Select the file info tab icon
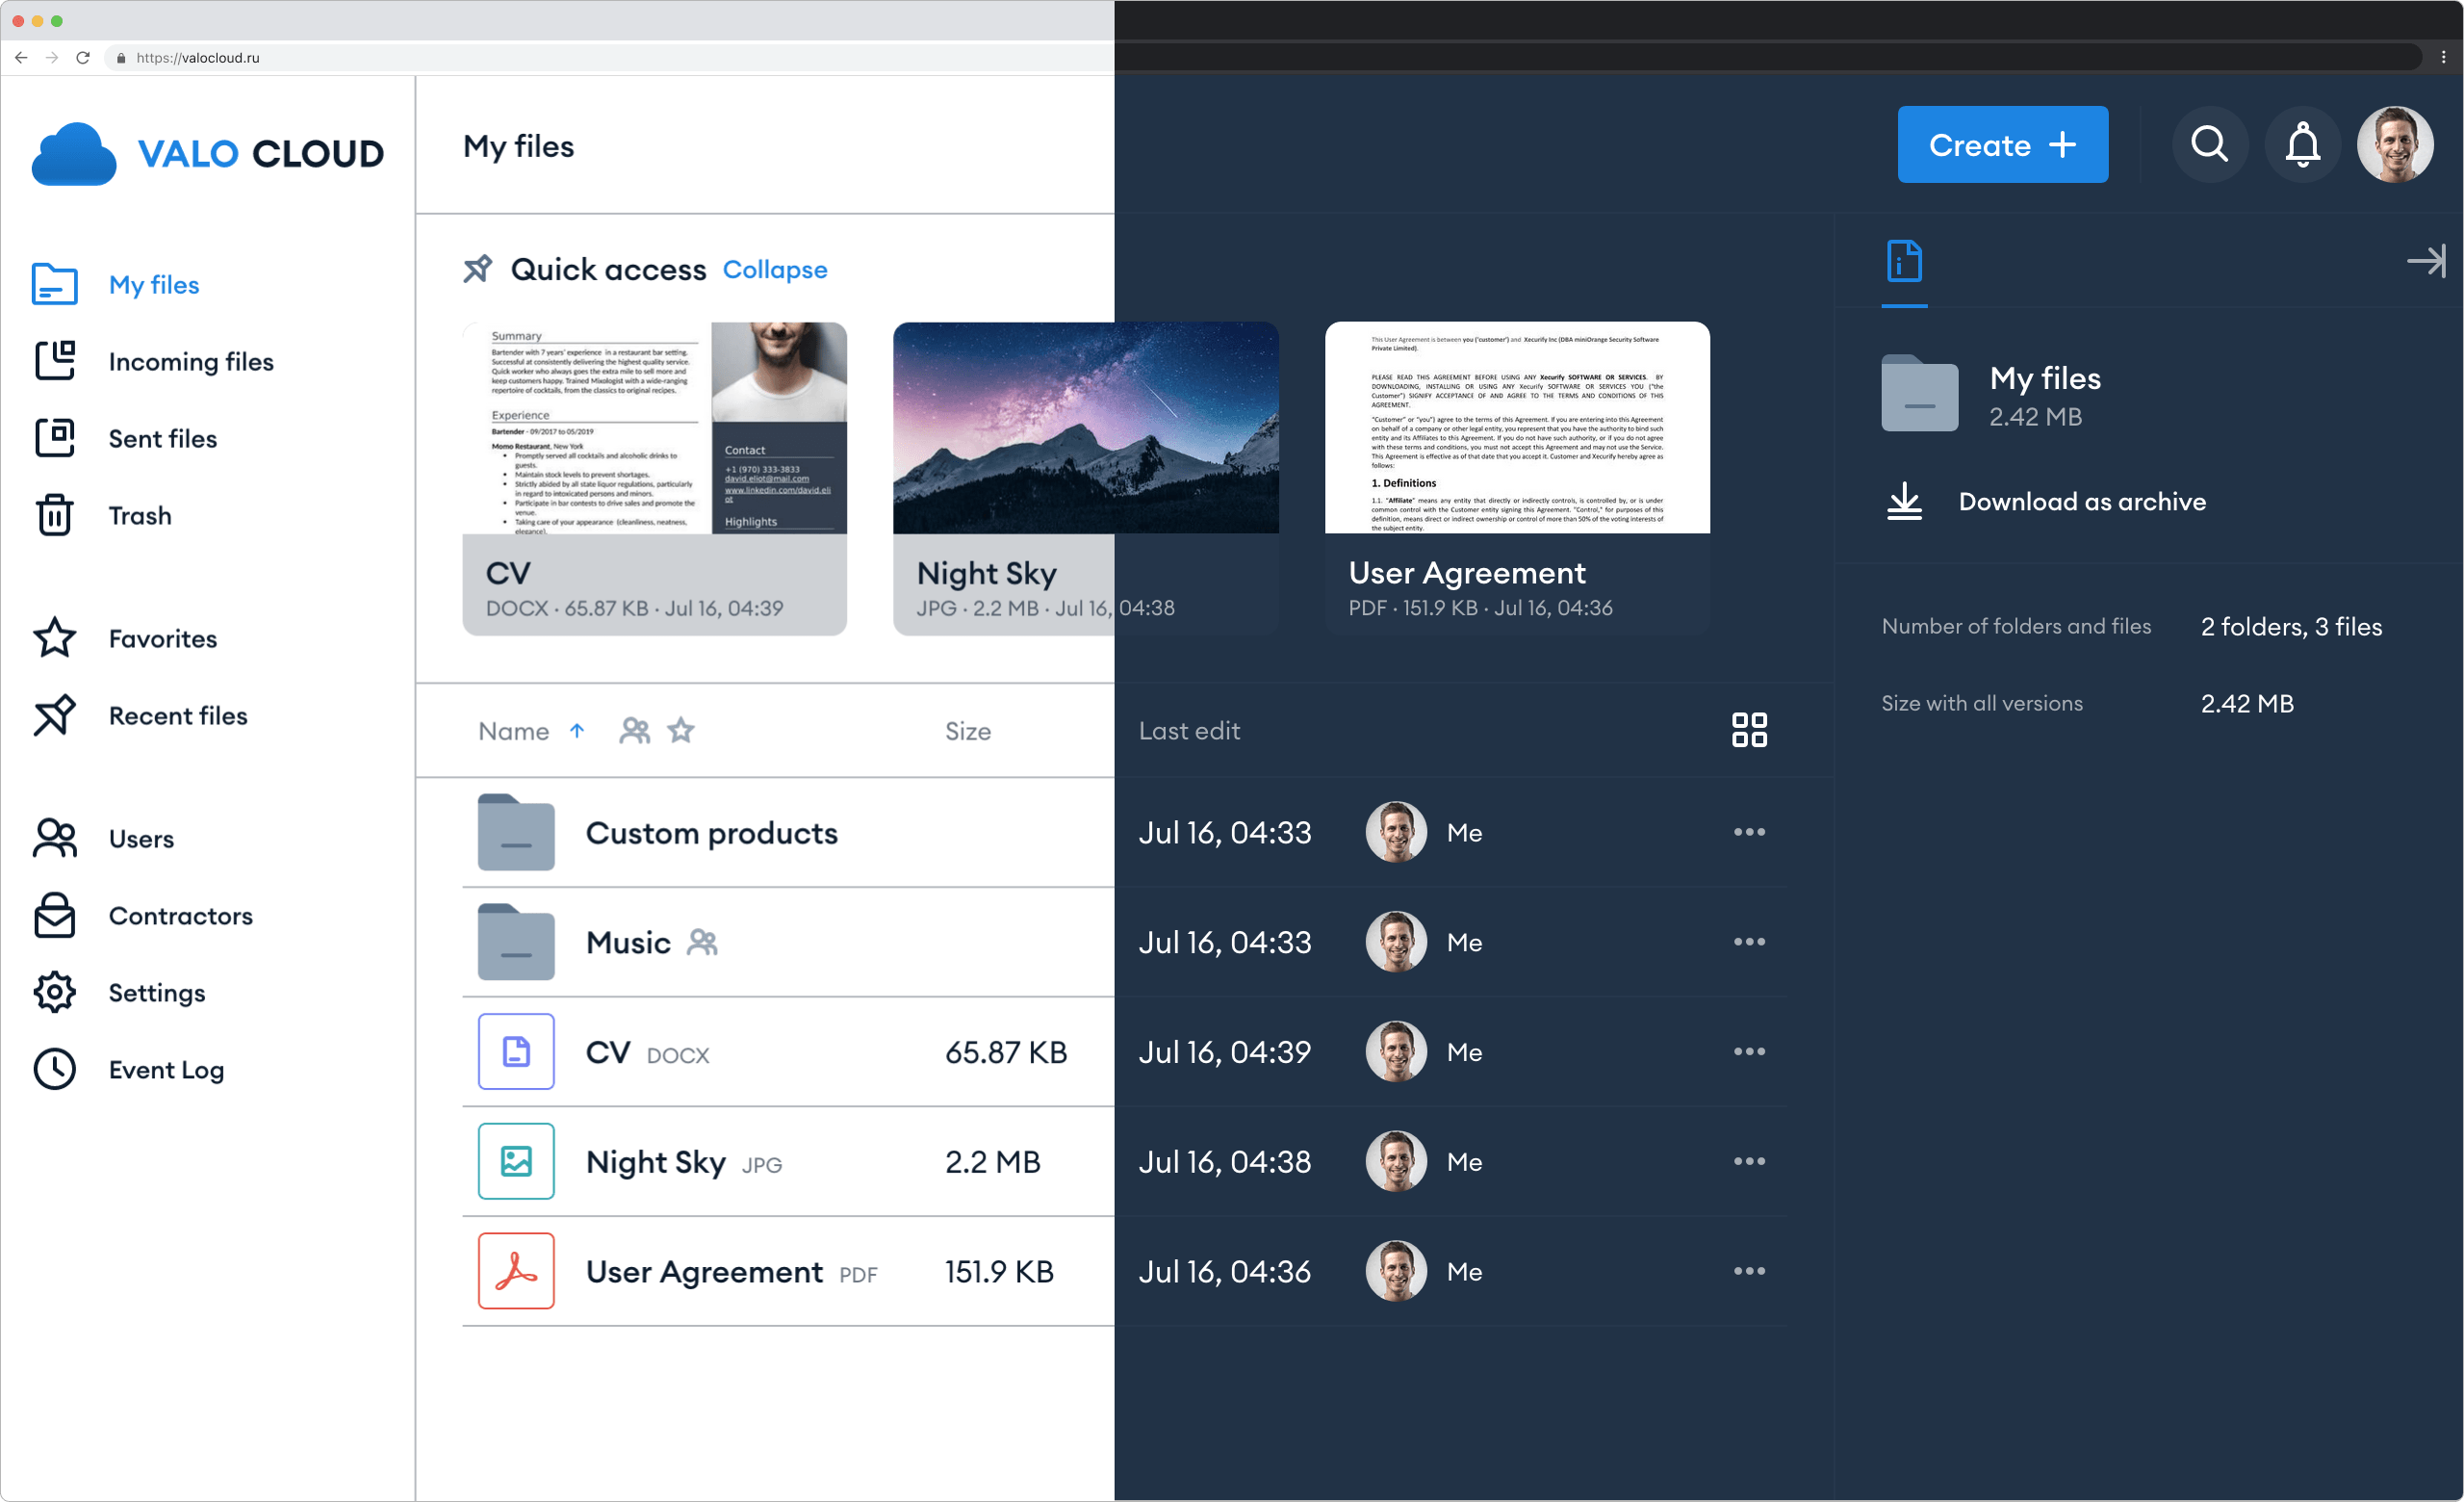 tap(1903, 262)
